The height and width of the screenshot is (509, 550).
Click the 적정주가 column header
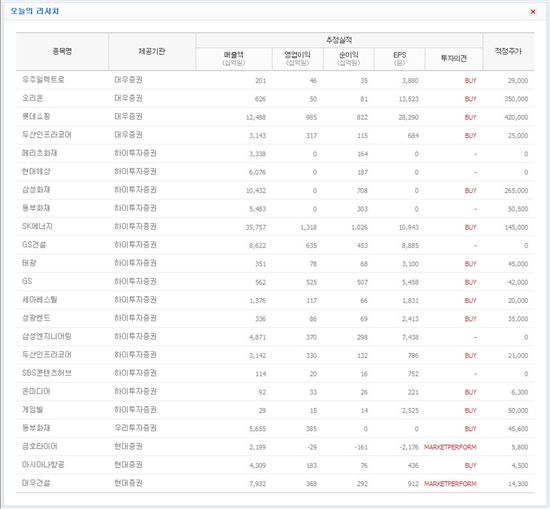(508, 52)
